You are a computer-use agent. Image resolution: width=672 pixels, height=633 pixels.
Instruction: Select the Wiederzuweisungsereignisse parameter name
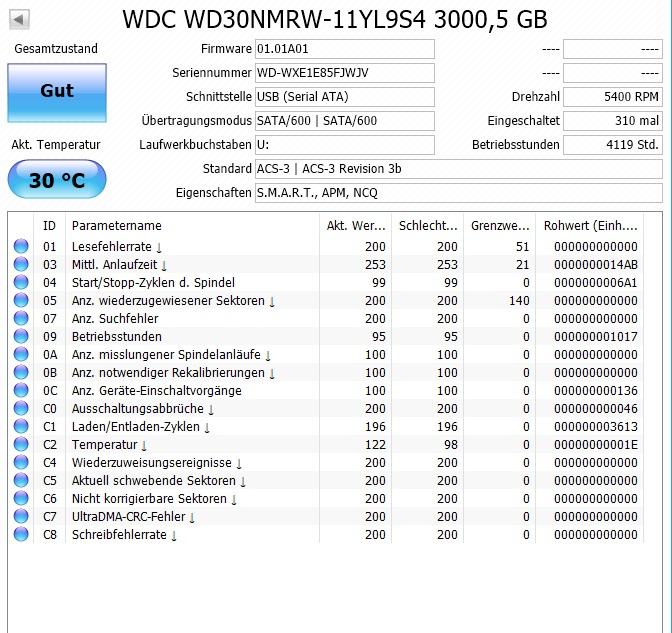[152, 463]
